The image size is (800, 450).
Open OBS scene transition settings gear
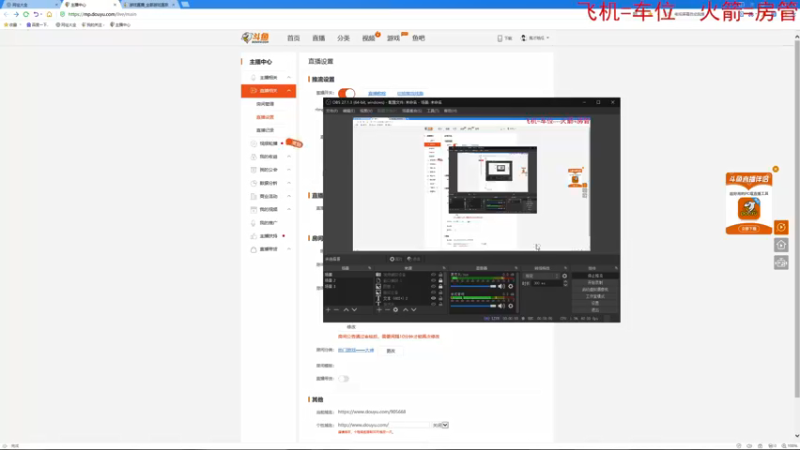[x=564, y=276]
